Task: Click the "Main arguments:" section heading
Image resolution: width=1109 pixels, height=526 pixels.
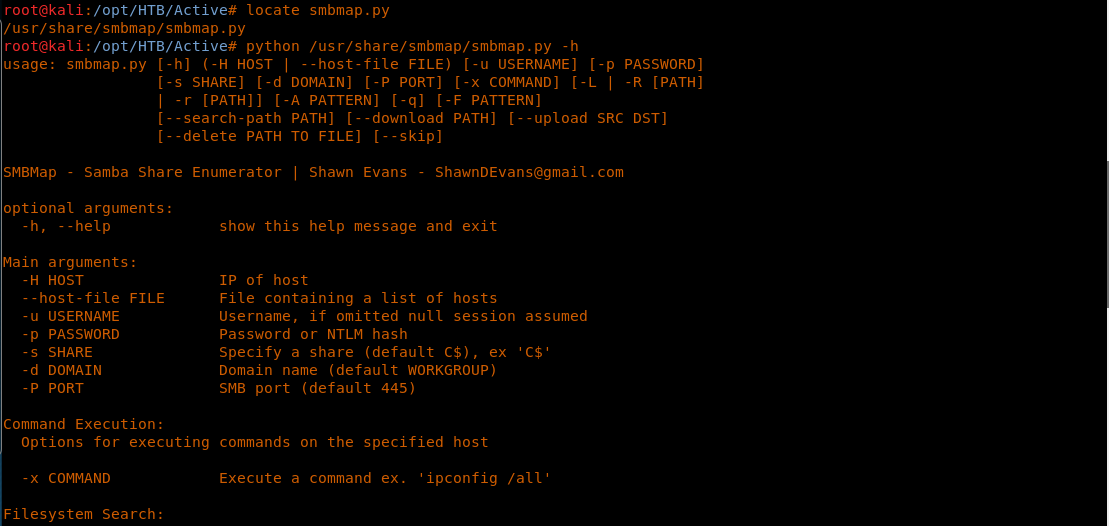Action: [x=70, y=262]
